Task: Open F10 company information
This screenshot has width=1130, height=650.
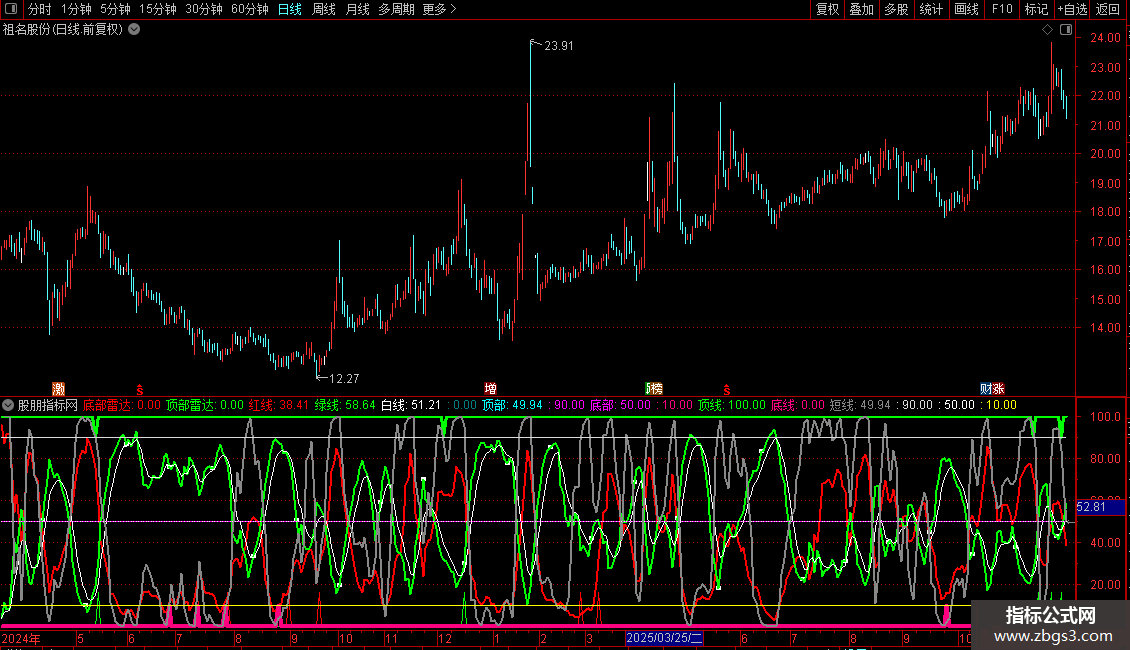Action: click(1001, 9)
